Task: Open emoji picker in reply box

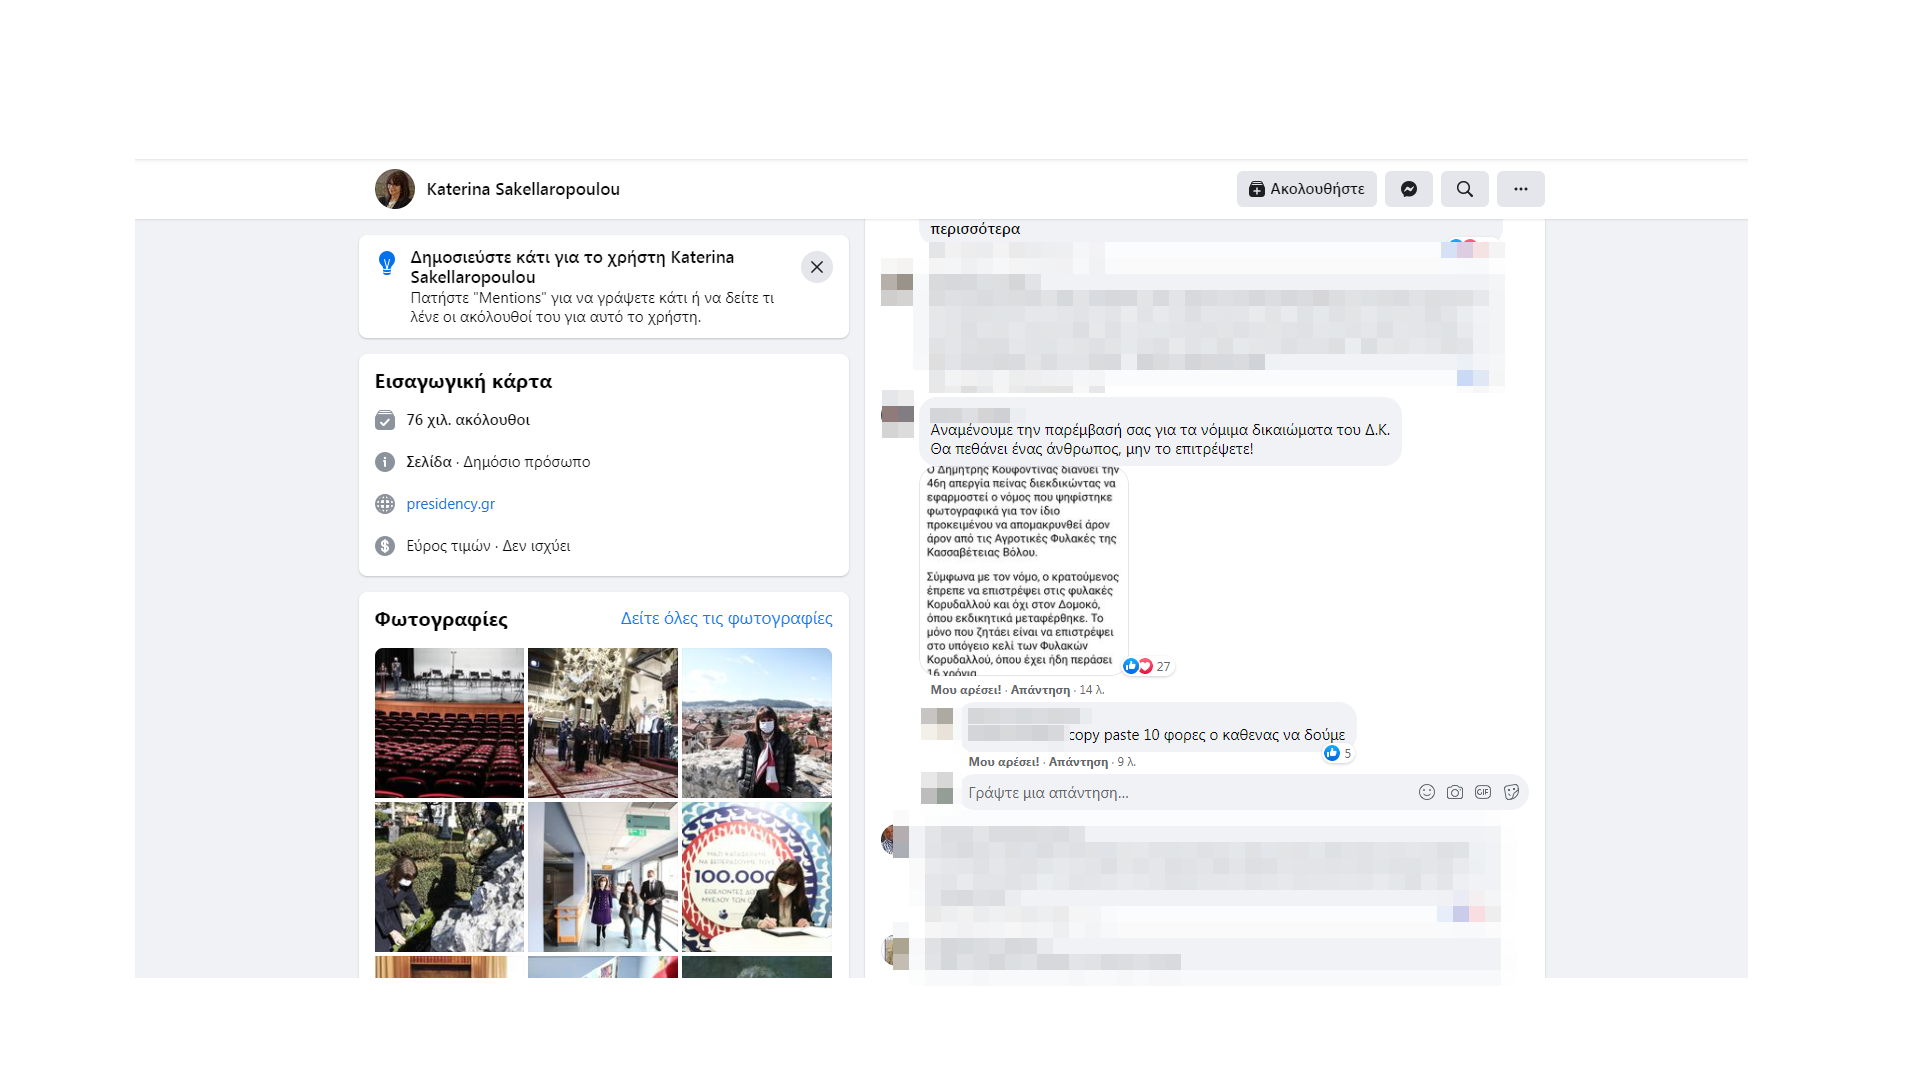Action: click(1426, 792)
